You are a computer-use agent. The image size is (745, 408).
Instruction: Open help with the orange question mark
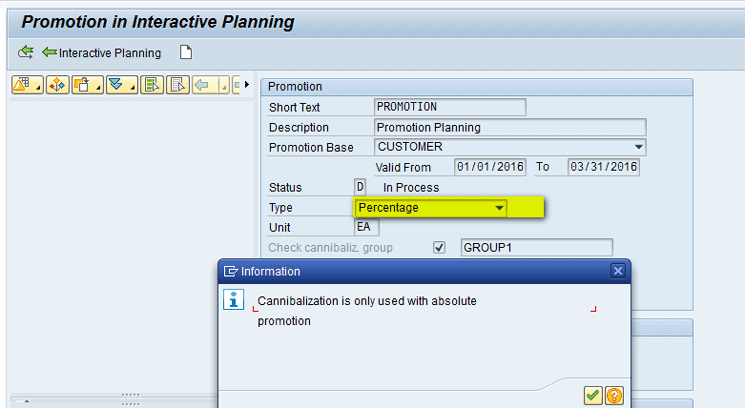point(614,395)
